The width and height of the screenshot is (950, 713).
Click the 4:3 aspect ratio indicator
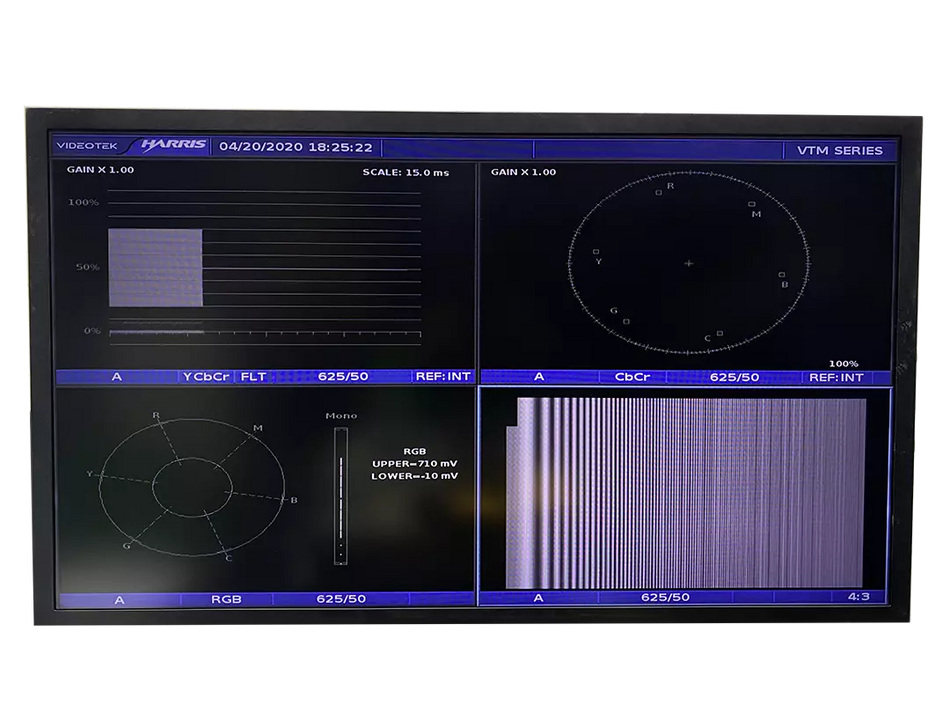[859, 597]
